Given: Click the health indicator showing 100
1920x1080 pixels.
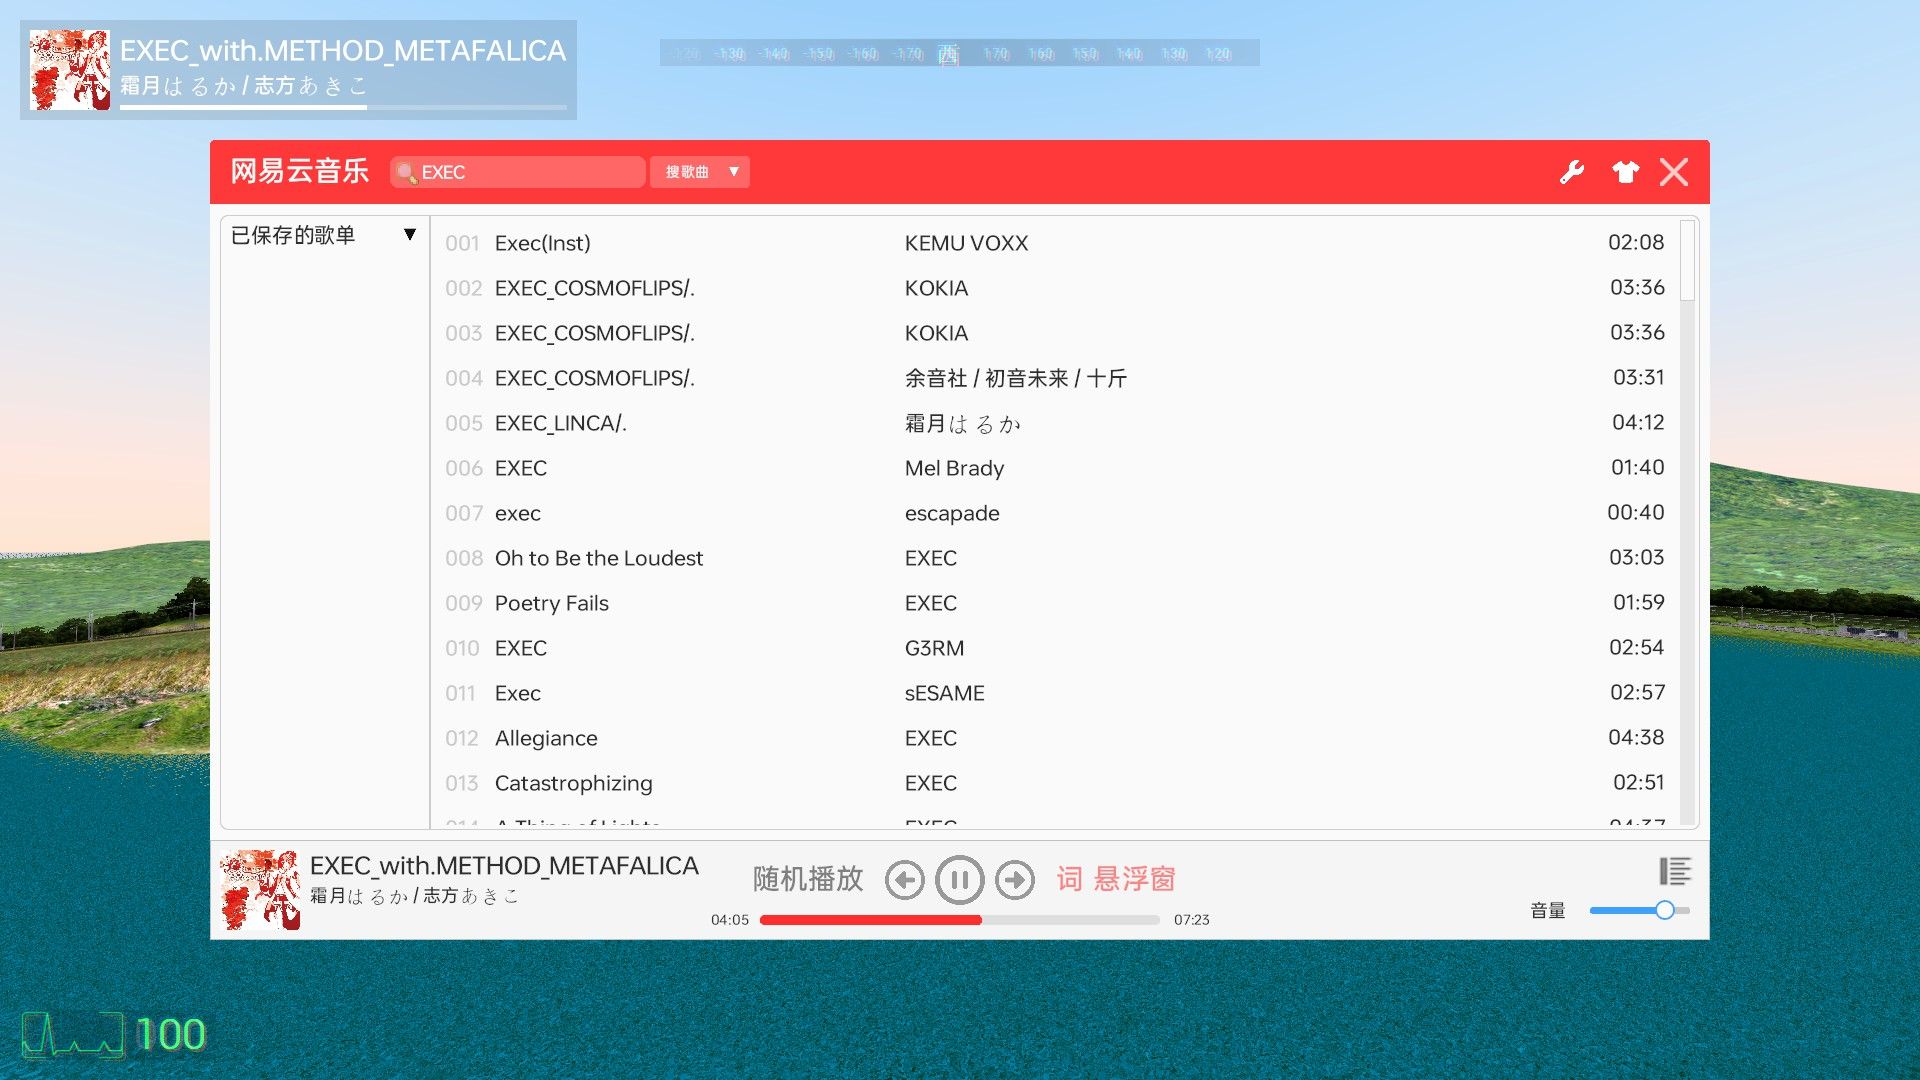Looking at the screenshot, I should [x=115, y=1035].
